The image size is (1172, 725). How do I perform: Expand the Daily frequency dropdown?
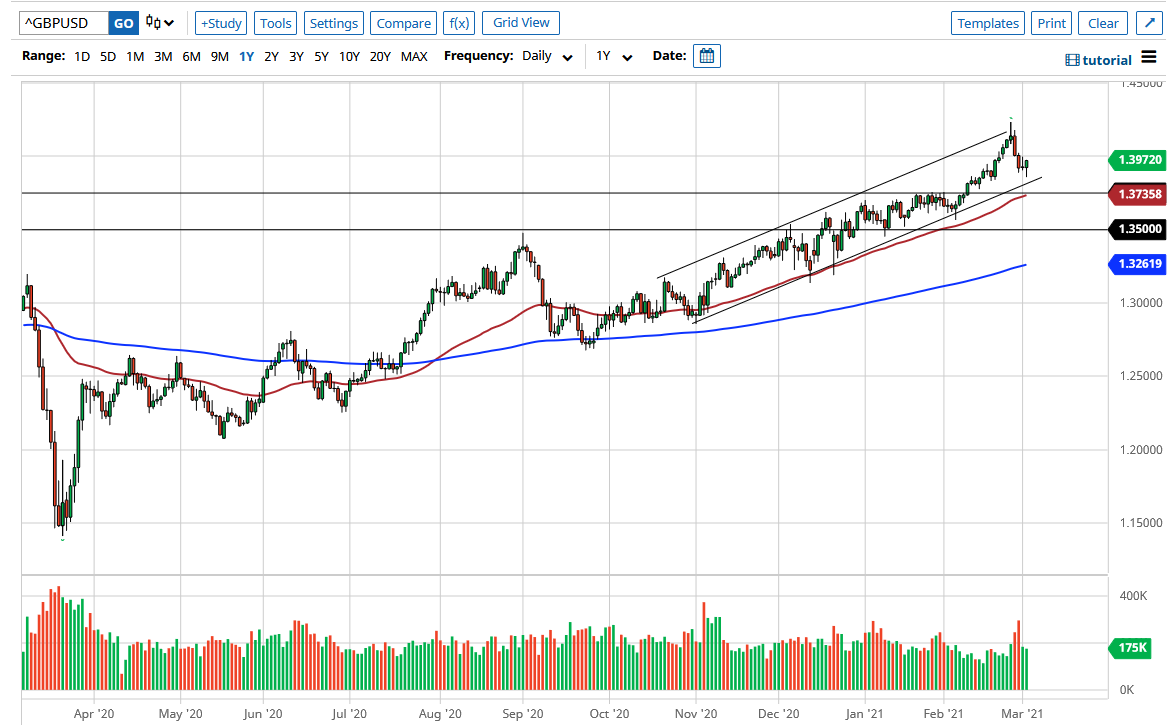[x=547, y=56]
